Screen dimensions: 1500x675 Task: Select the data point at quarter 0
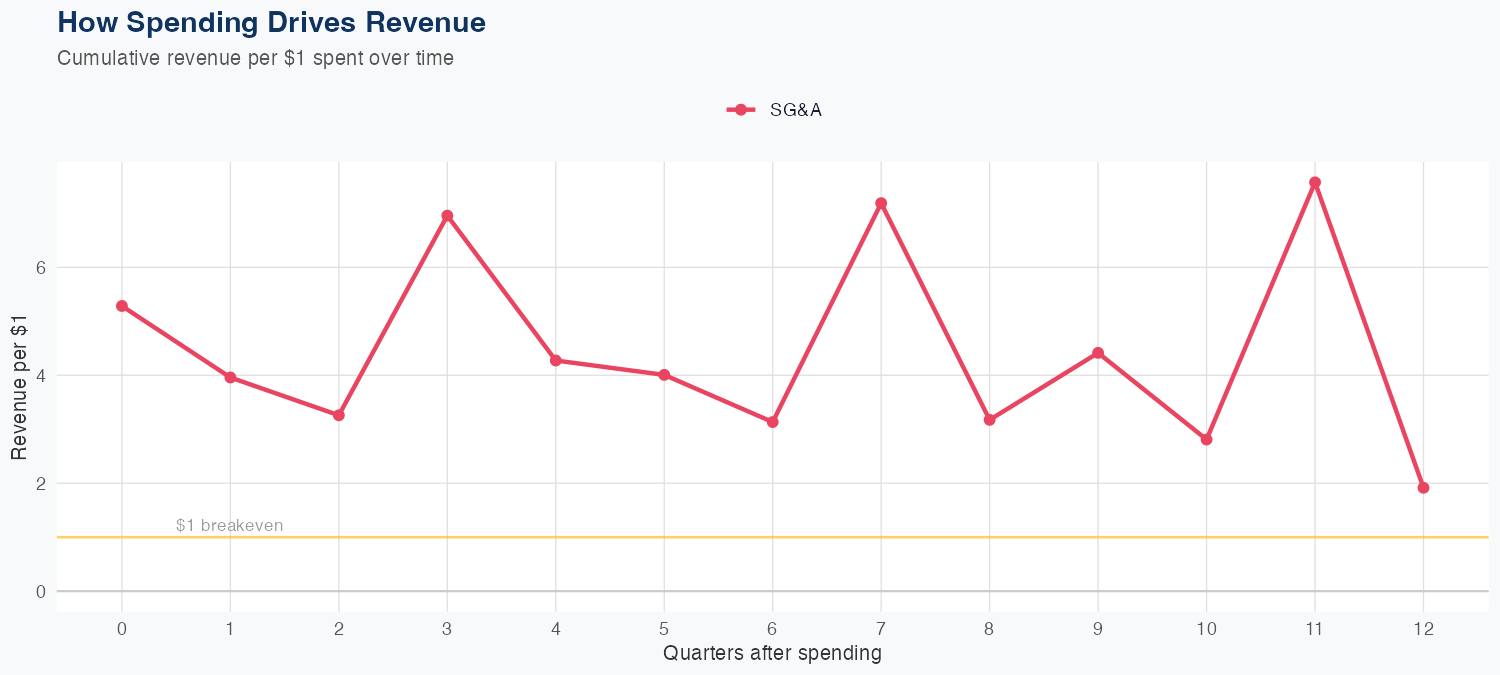(122, 306)
